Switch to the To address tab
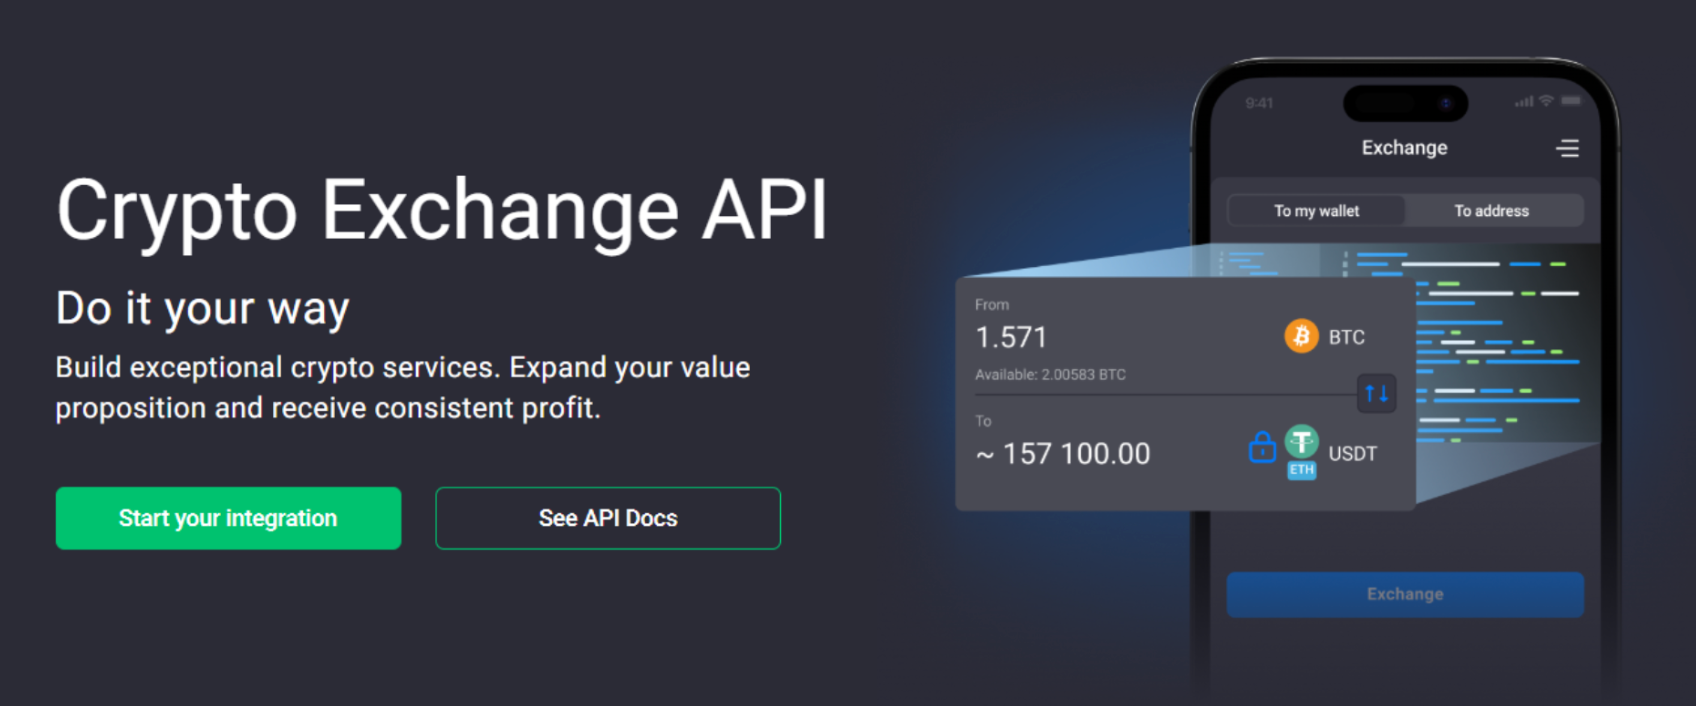 pyautogui.click(x=1492, y=211)
